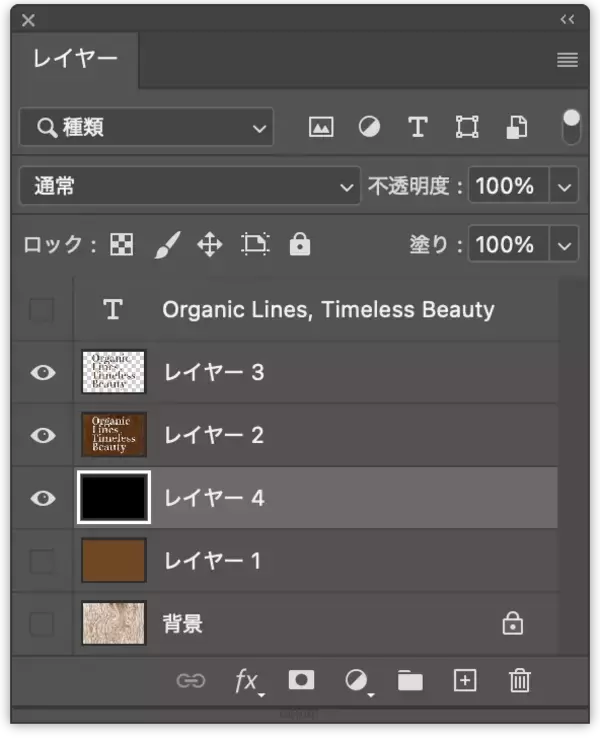Image resolution: width=600 pixels, height=738 pixels.
Task: Select the レイヤー 1 layer name
Action: [x=212, y=560]
